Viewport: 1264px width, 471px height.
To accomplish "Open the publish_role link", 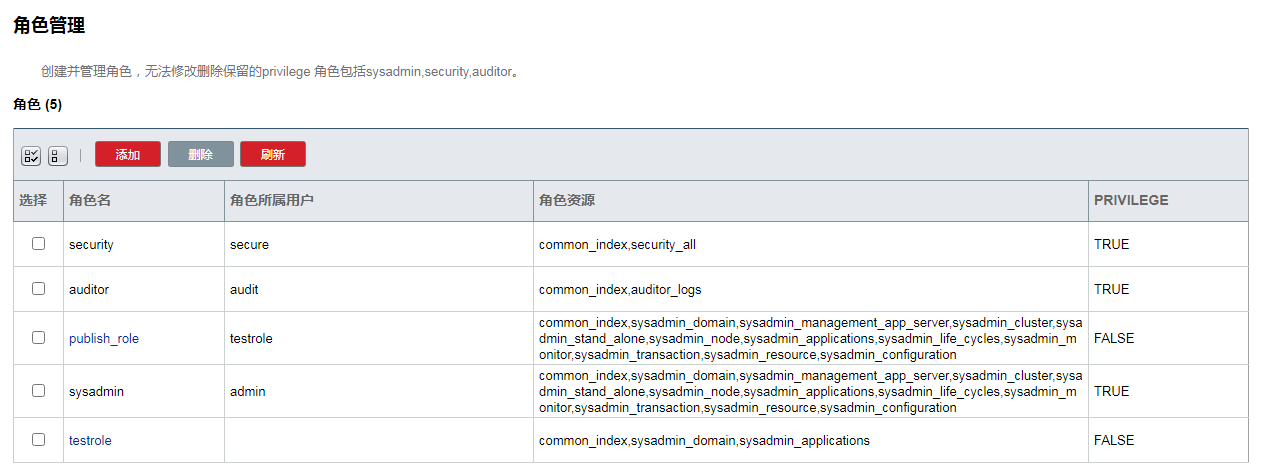I will [104, 339].
